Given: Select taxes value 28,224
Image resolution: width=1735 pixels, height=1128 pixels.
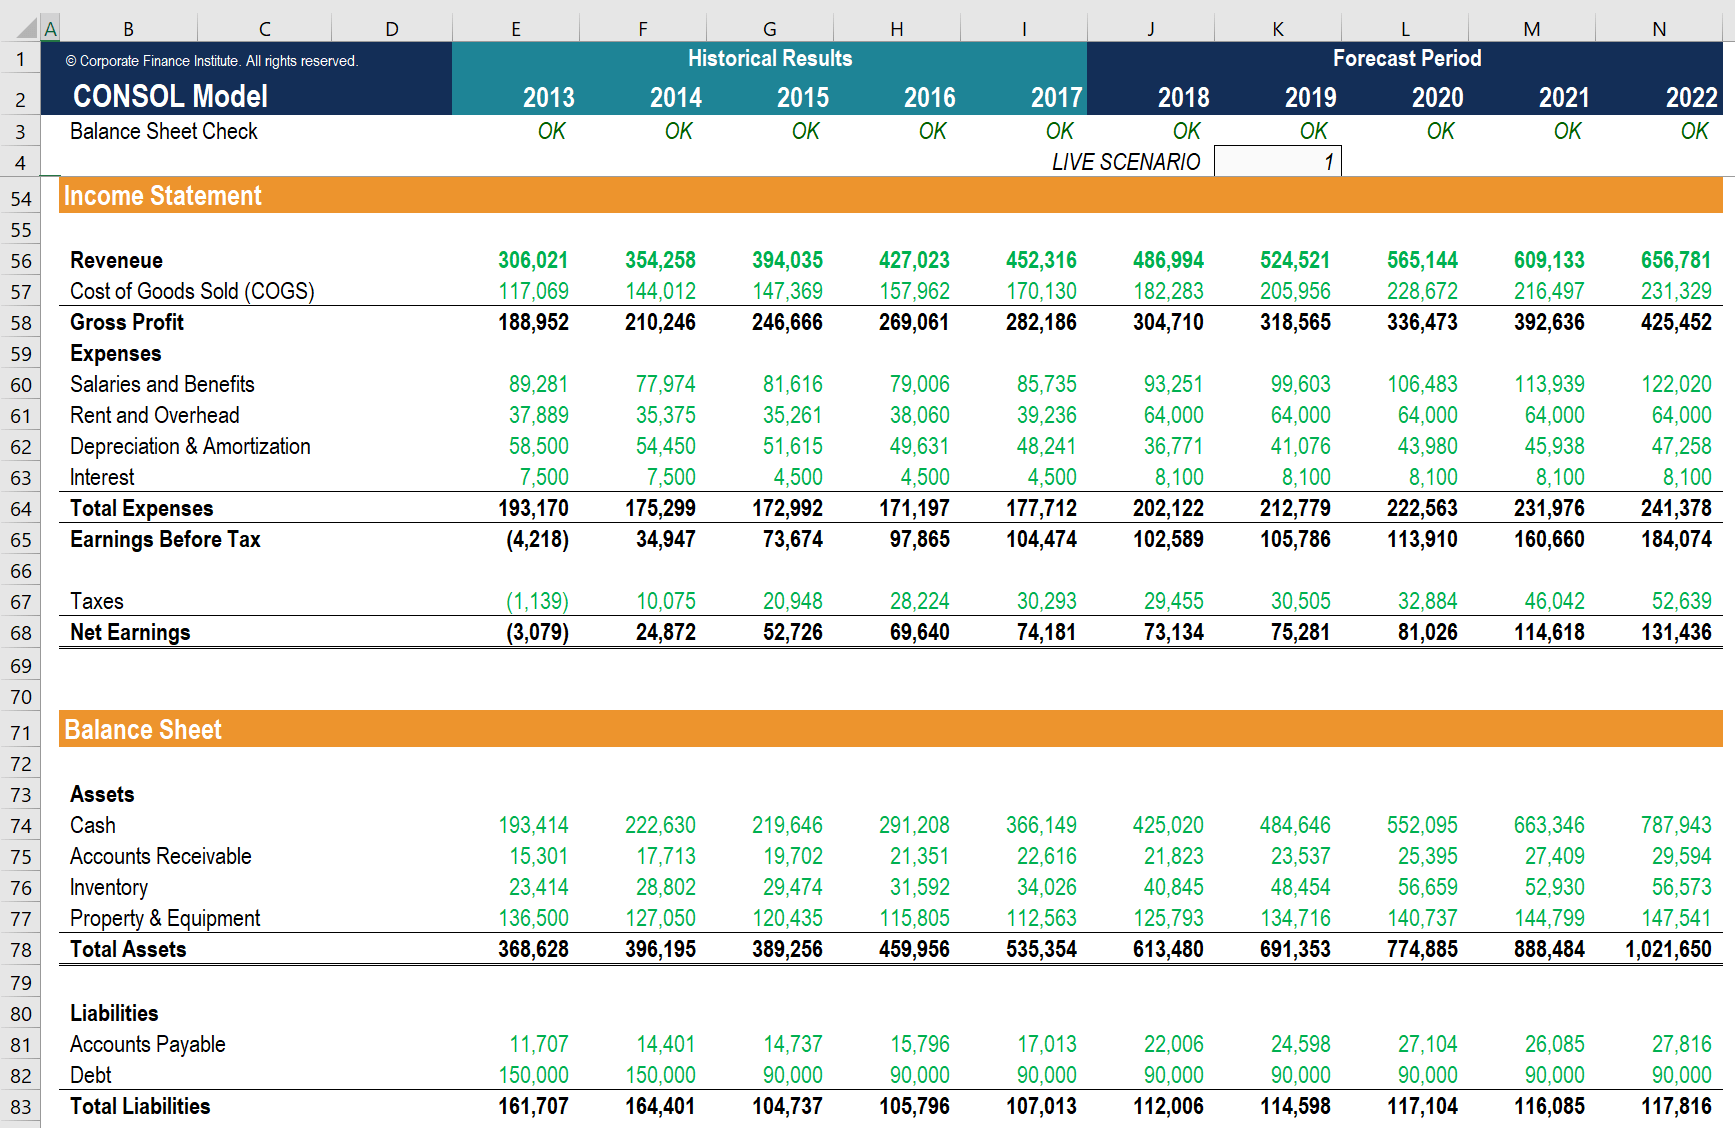Looking at the screenshot, I should click(919, 601).
